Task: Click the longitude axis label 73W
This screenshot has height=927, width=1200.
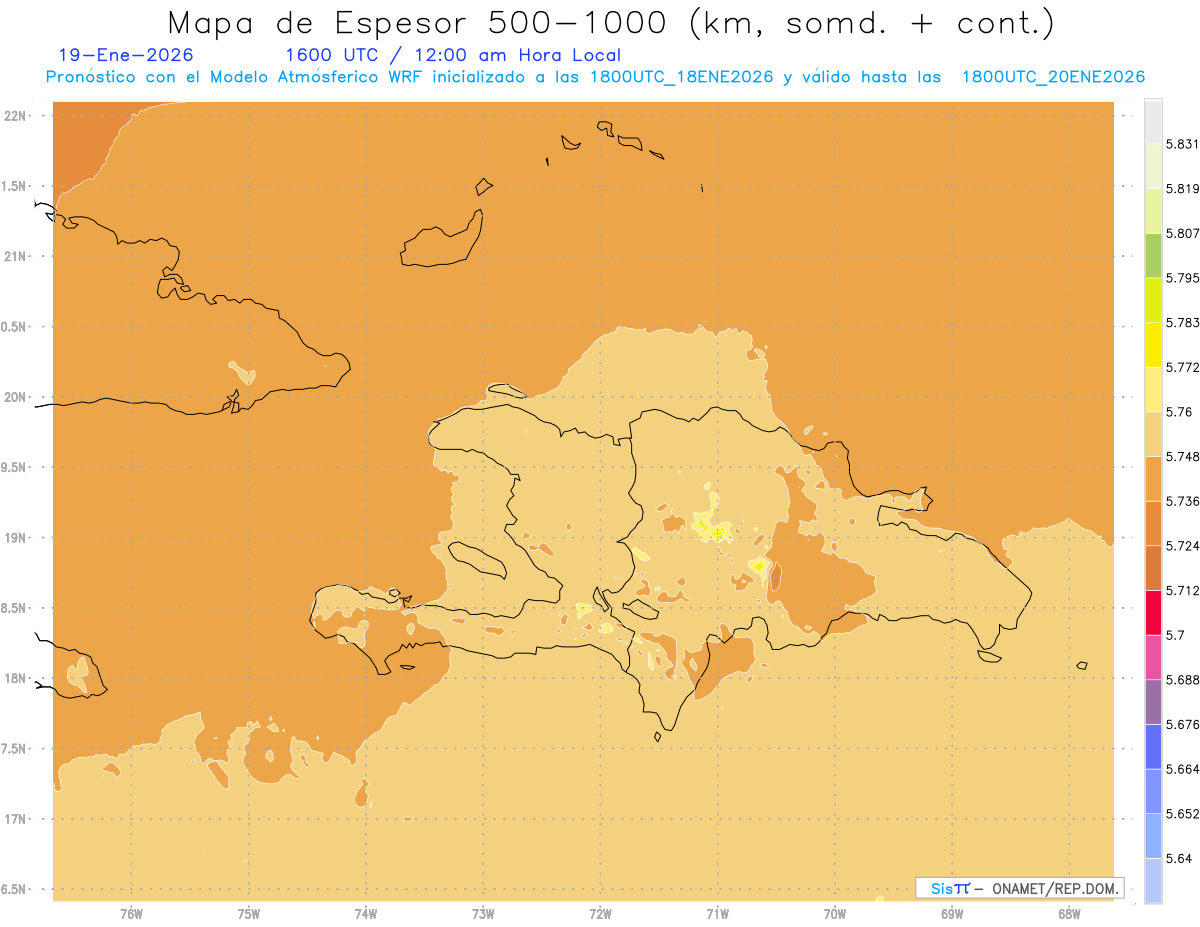Action: tap(483, 914)
